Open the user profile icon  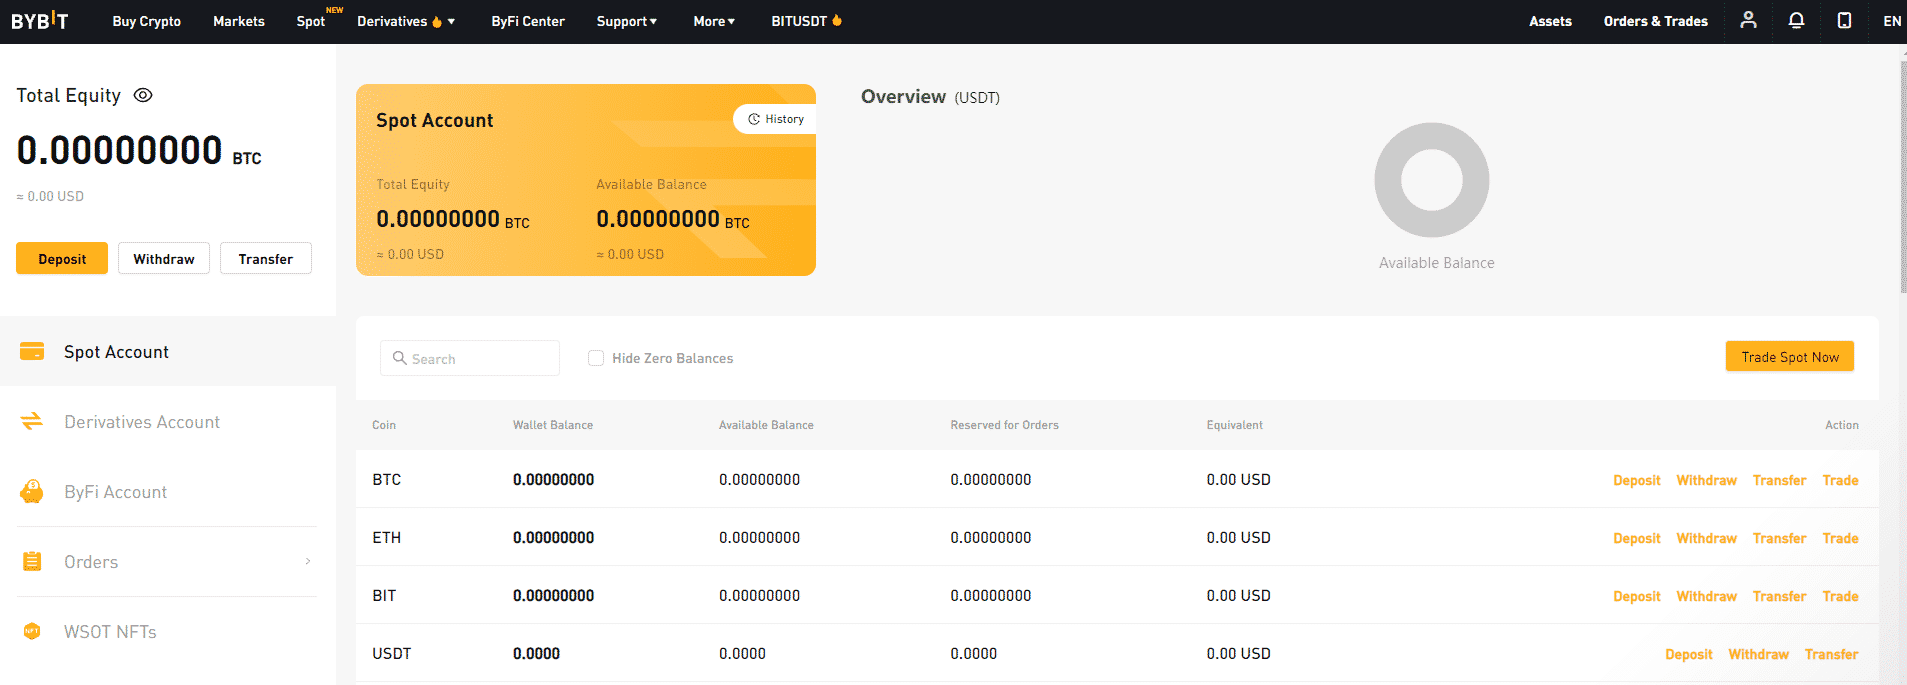pyautogui.click(x=1748, y=20)
